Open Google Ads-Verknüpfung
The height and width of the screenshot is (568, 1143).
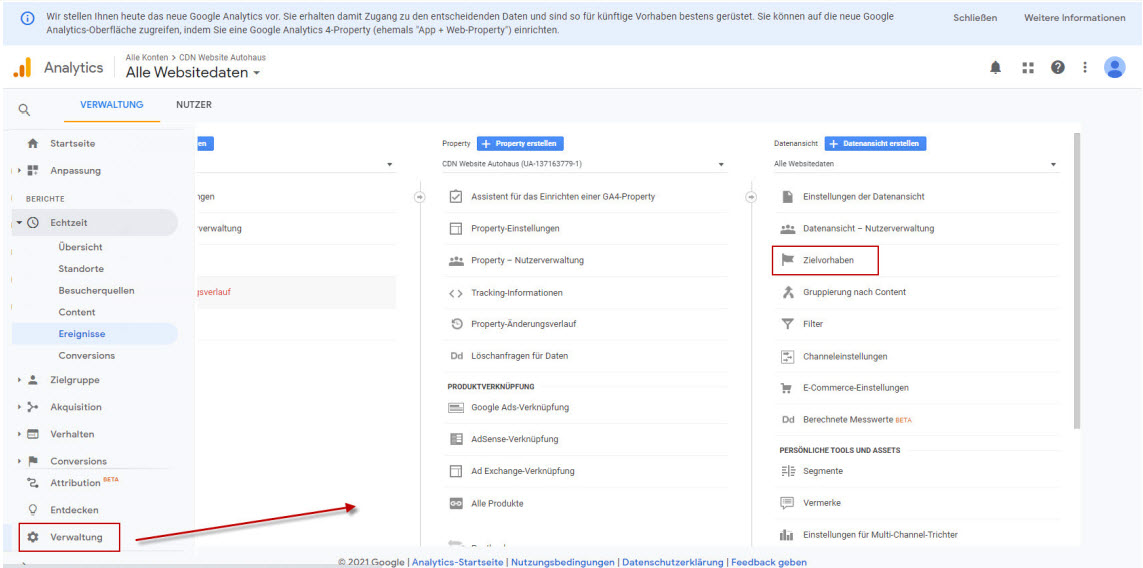pyautogui.click(x=520, y=407)
